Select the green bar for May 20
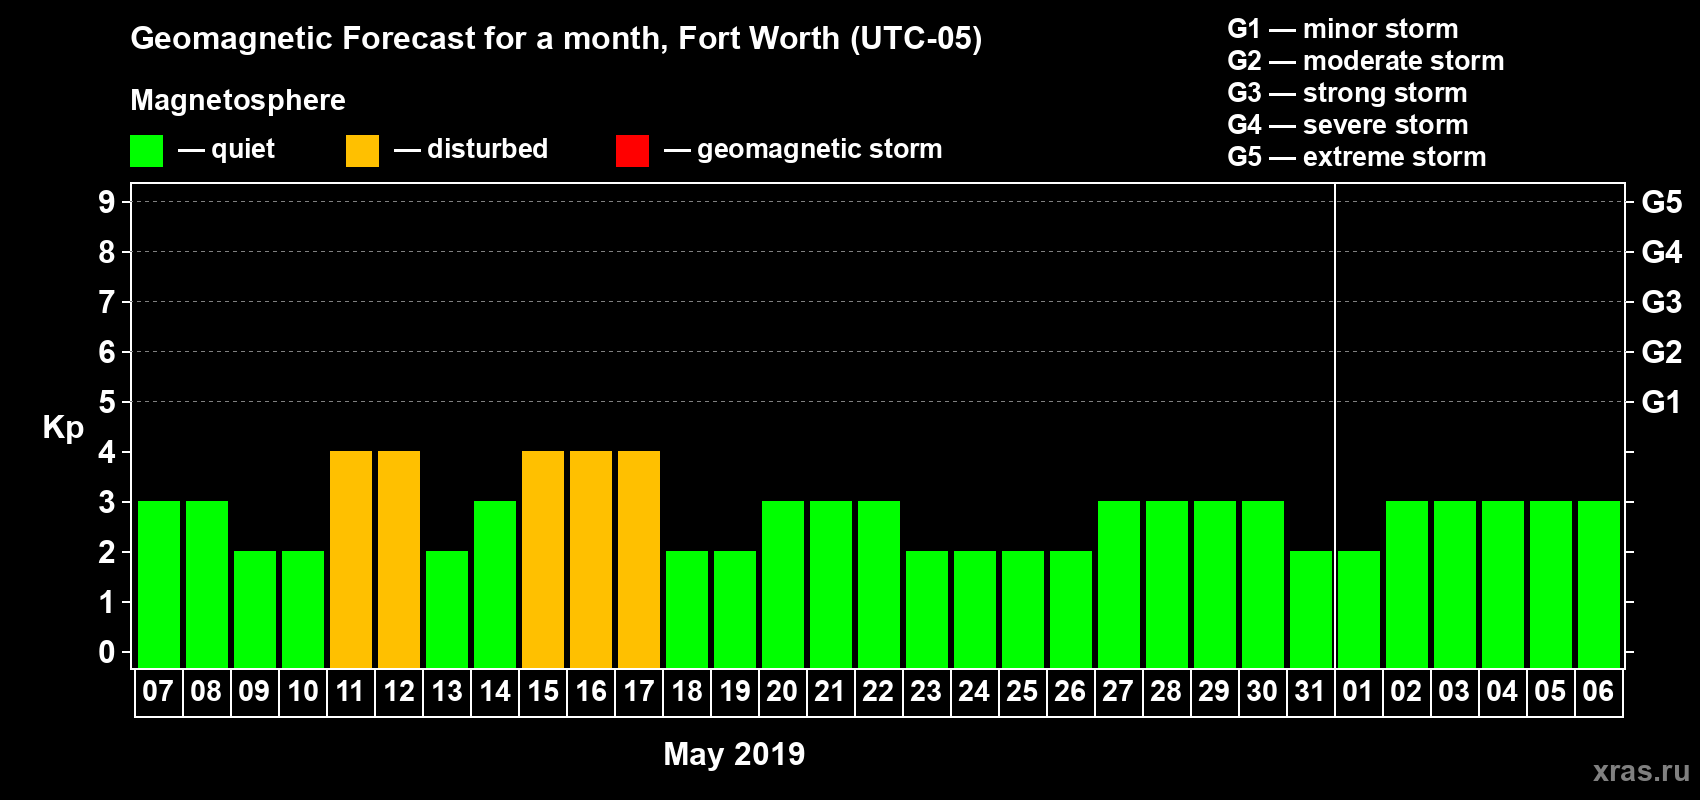The width and height of the screenshot is (1700, 800). coord(783,585)
